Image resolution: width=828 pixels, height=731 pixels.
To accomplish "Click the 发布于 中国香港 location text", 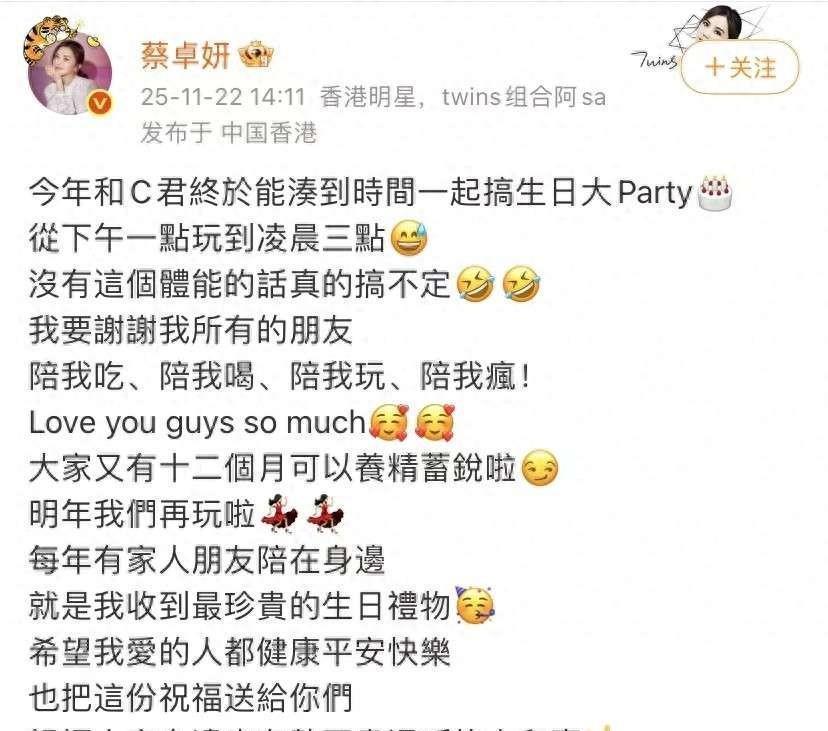I will [228, 133].
